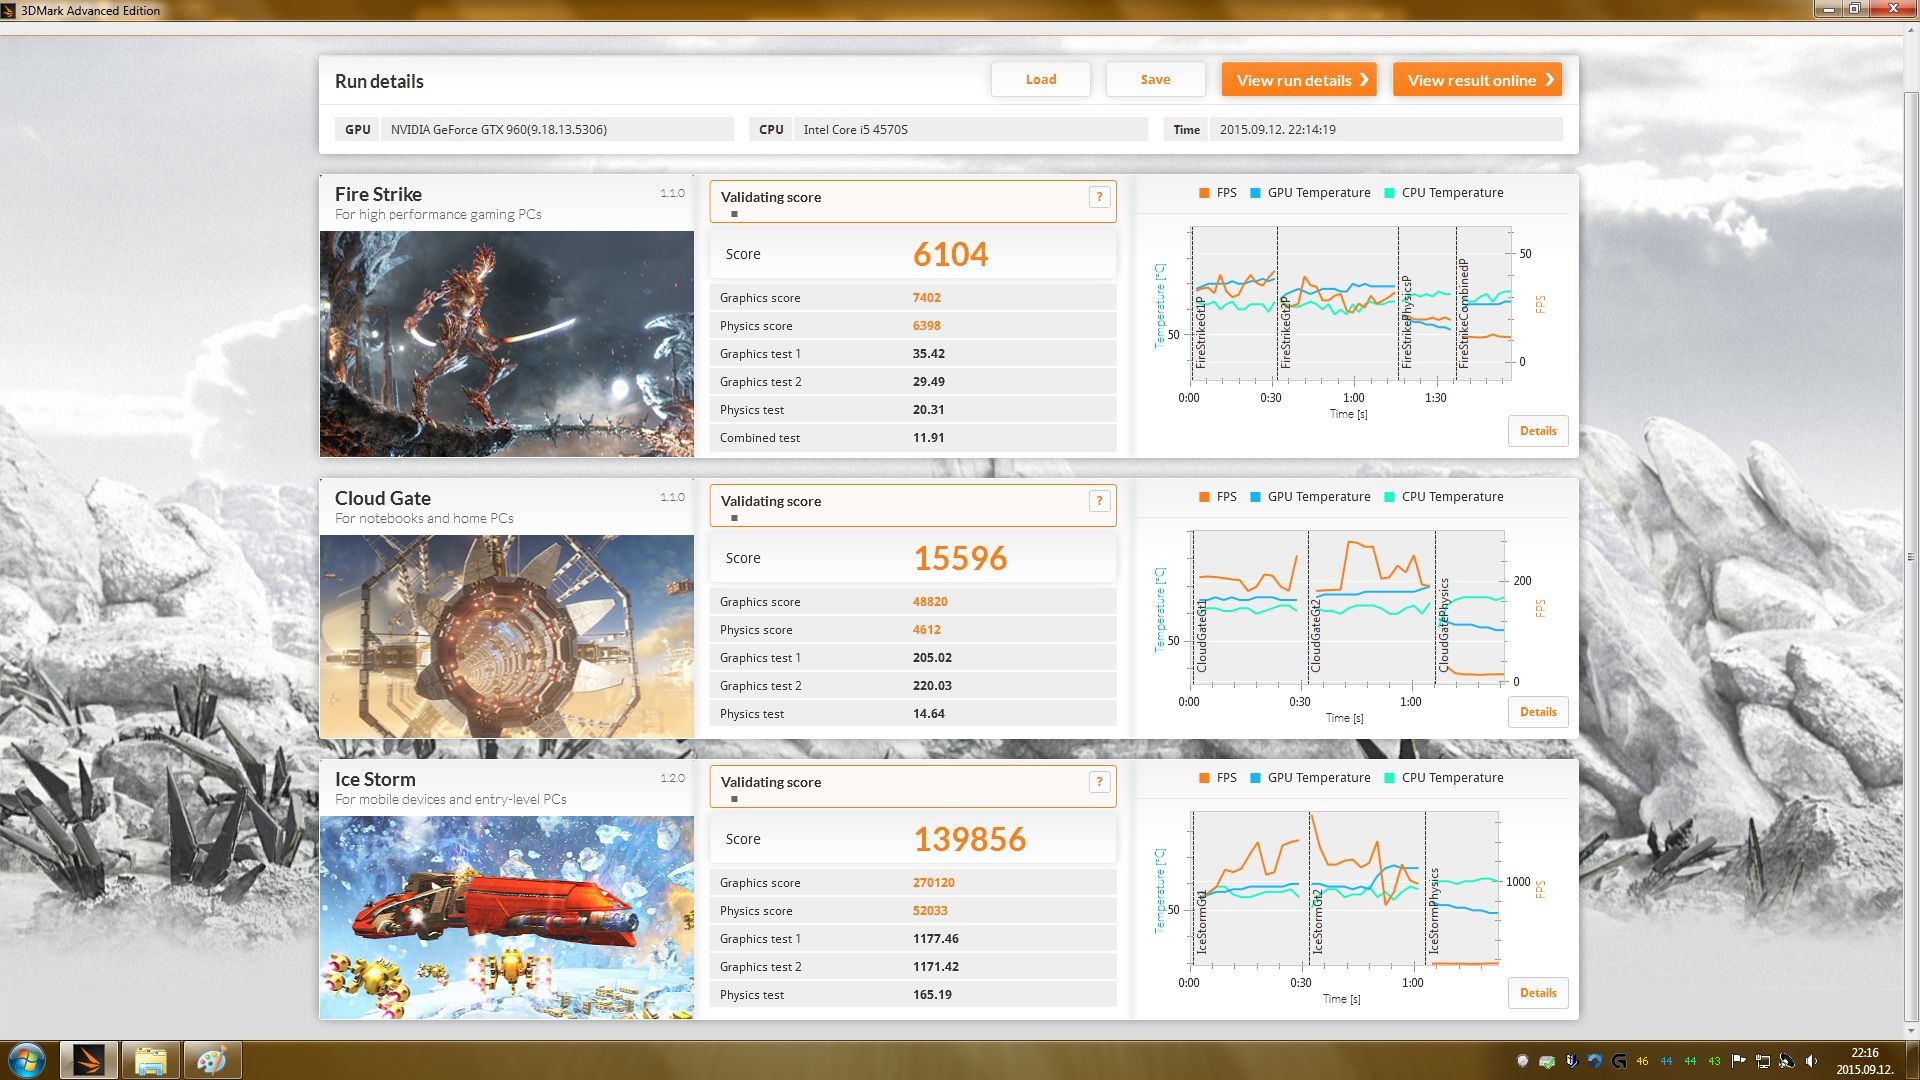Click Ice Storm Graphics test 1 value 1177.46
This screenshot has width=1920, height=1080.
coord(935,939)
